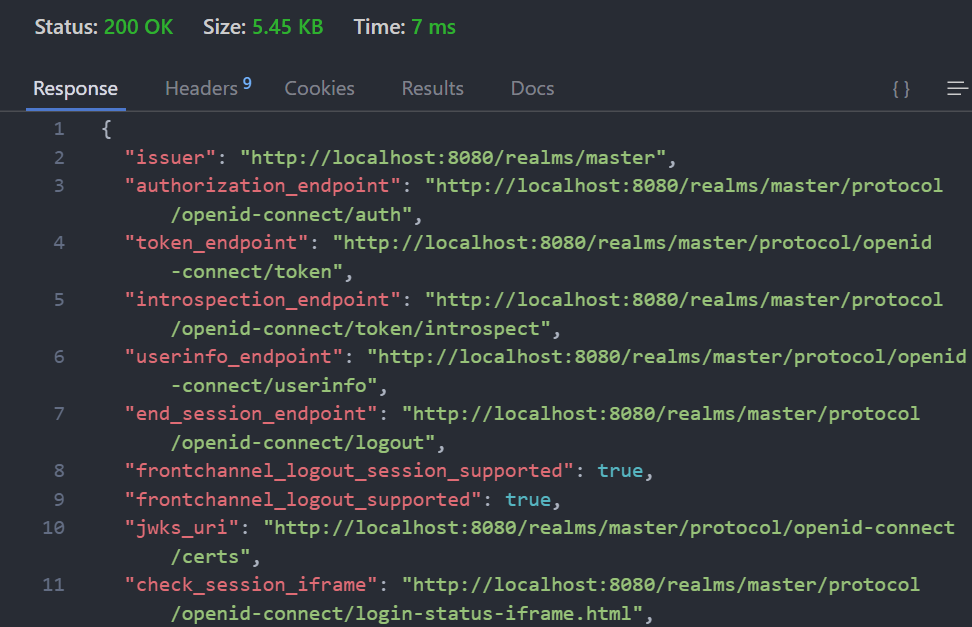Click the Status 200 OK indicator
Viewport: 972px width, 627px height.
click(x=103, y=27)
